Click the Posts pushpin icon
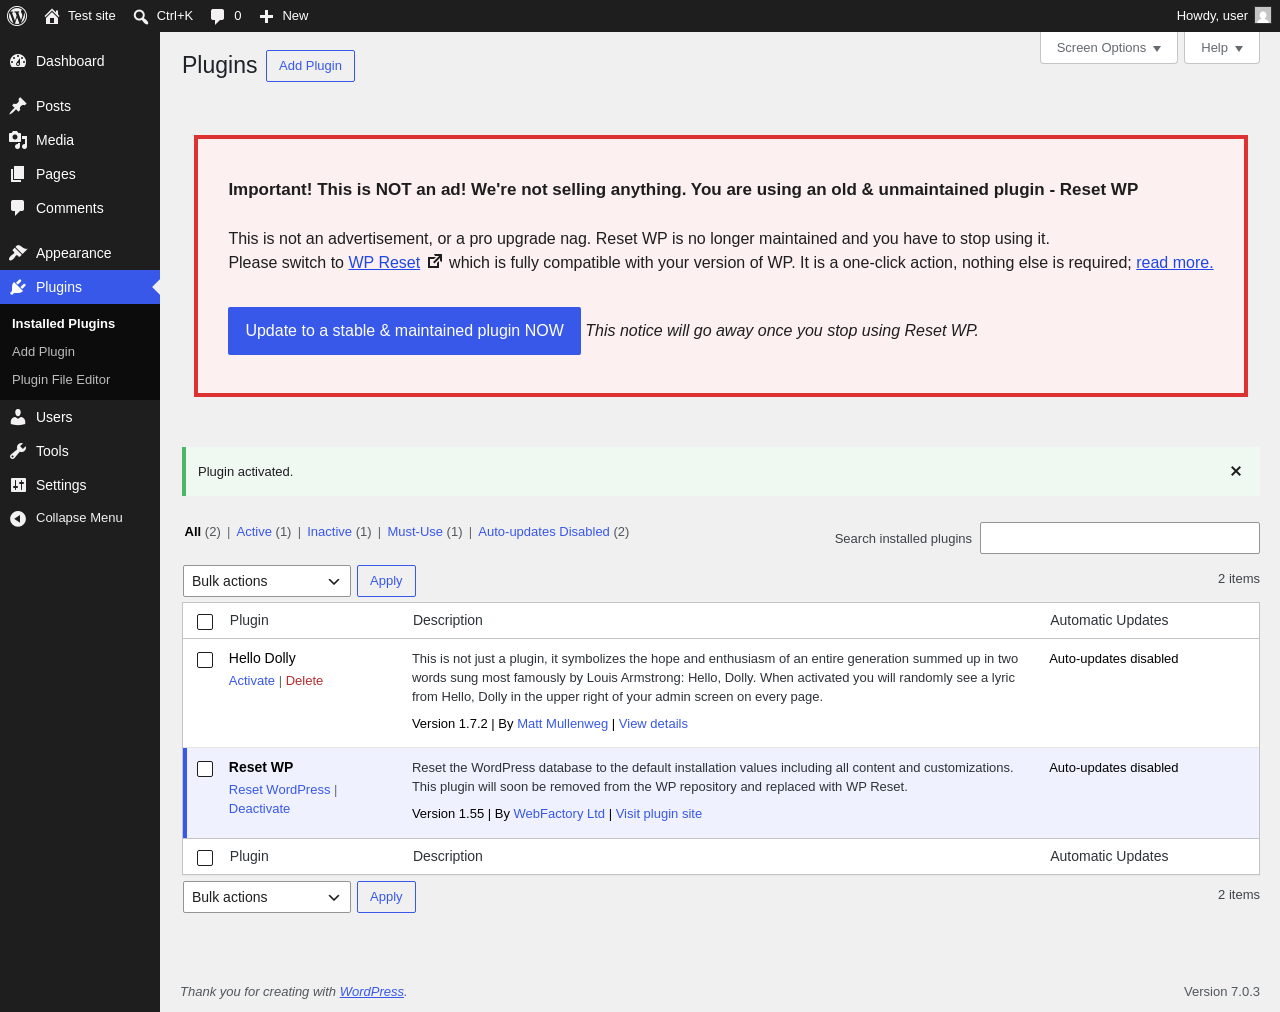This screenshot has height=1012, width=1280. [x=18, y=106]
